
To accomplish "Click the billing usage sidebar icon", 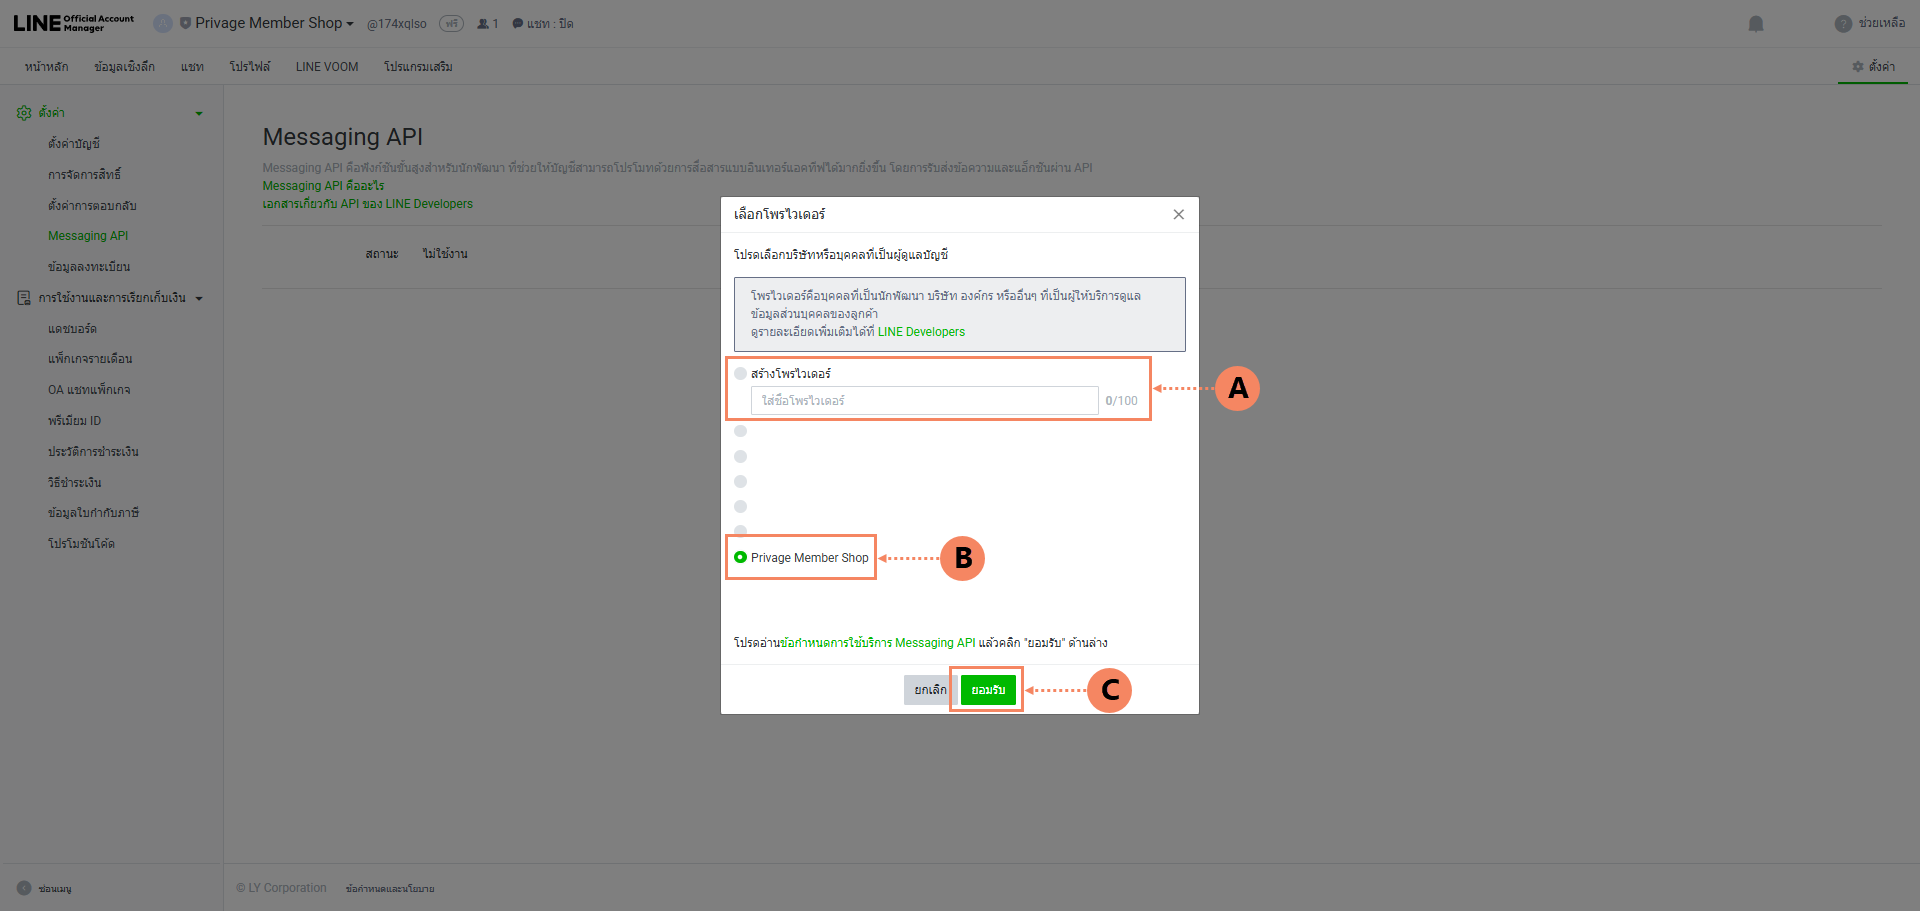I will [24, 298].
